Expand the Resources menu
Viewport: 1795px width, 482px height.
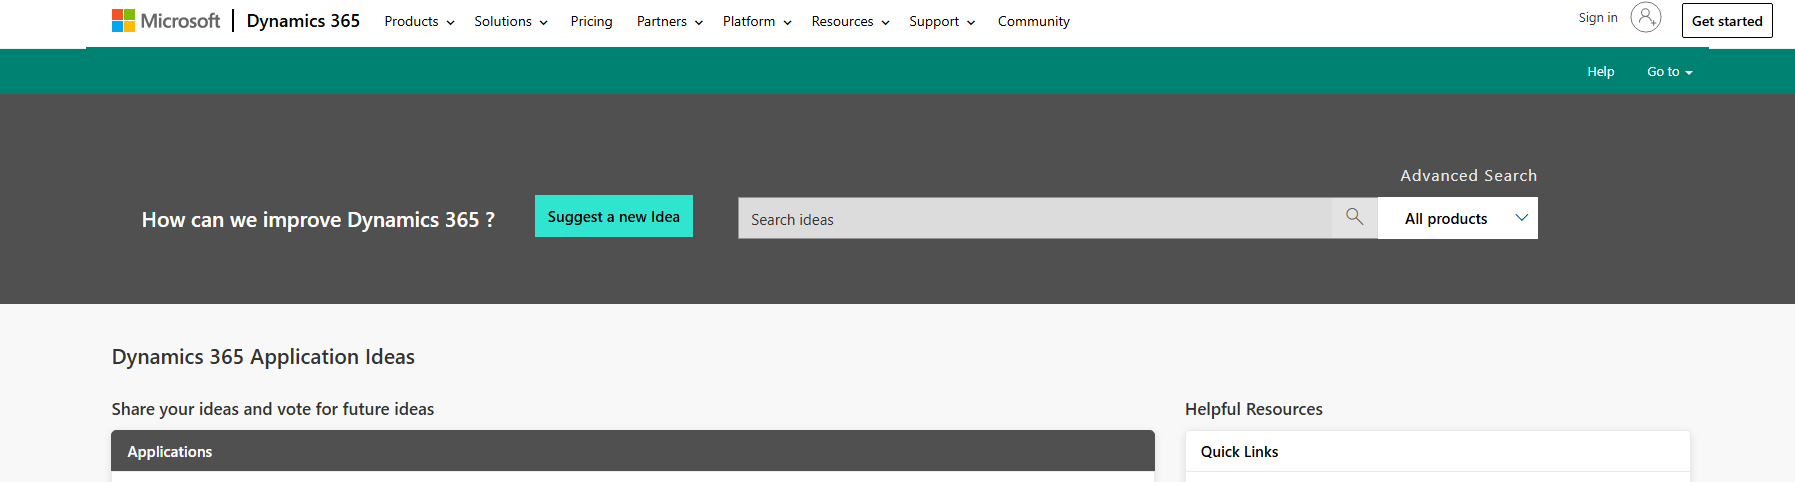[850, 21]
